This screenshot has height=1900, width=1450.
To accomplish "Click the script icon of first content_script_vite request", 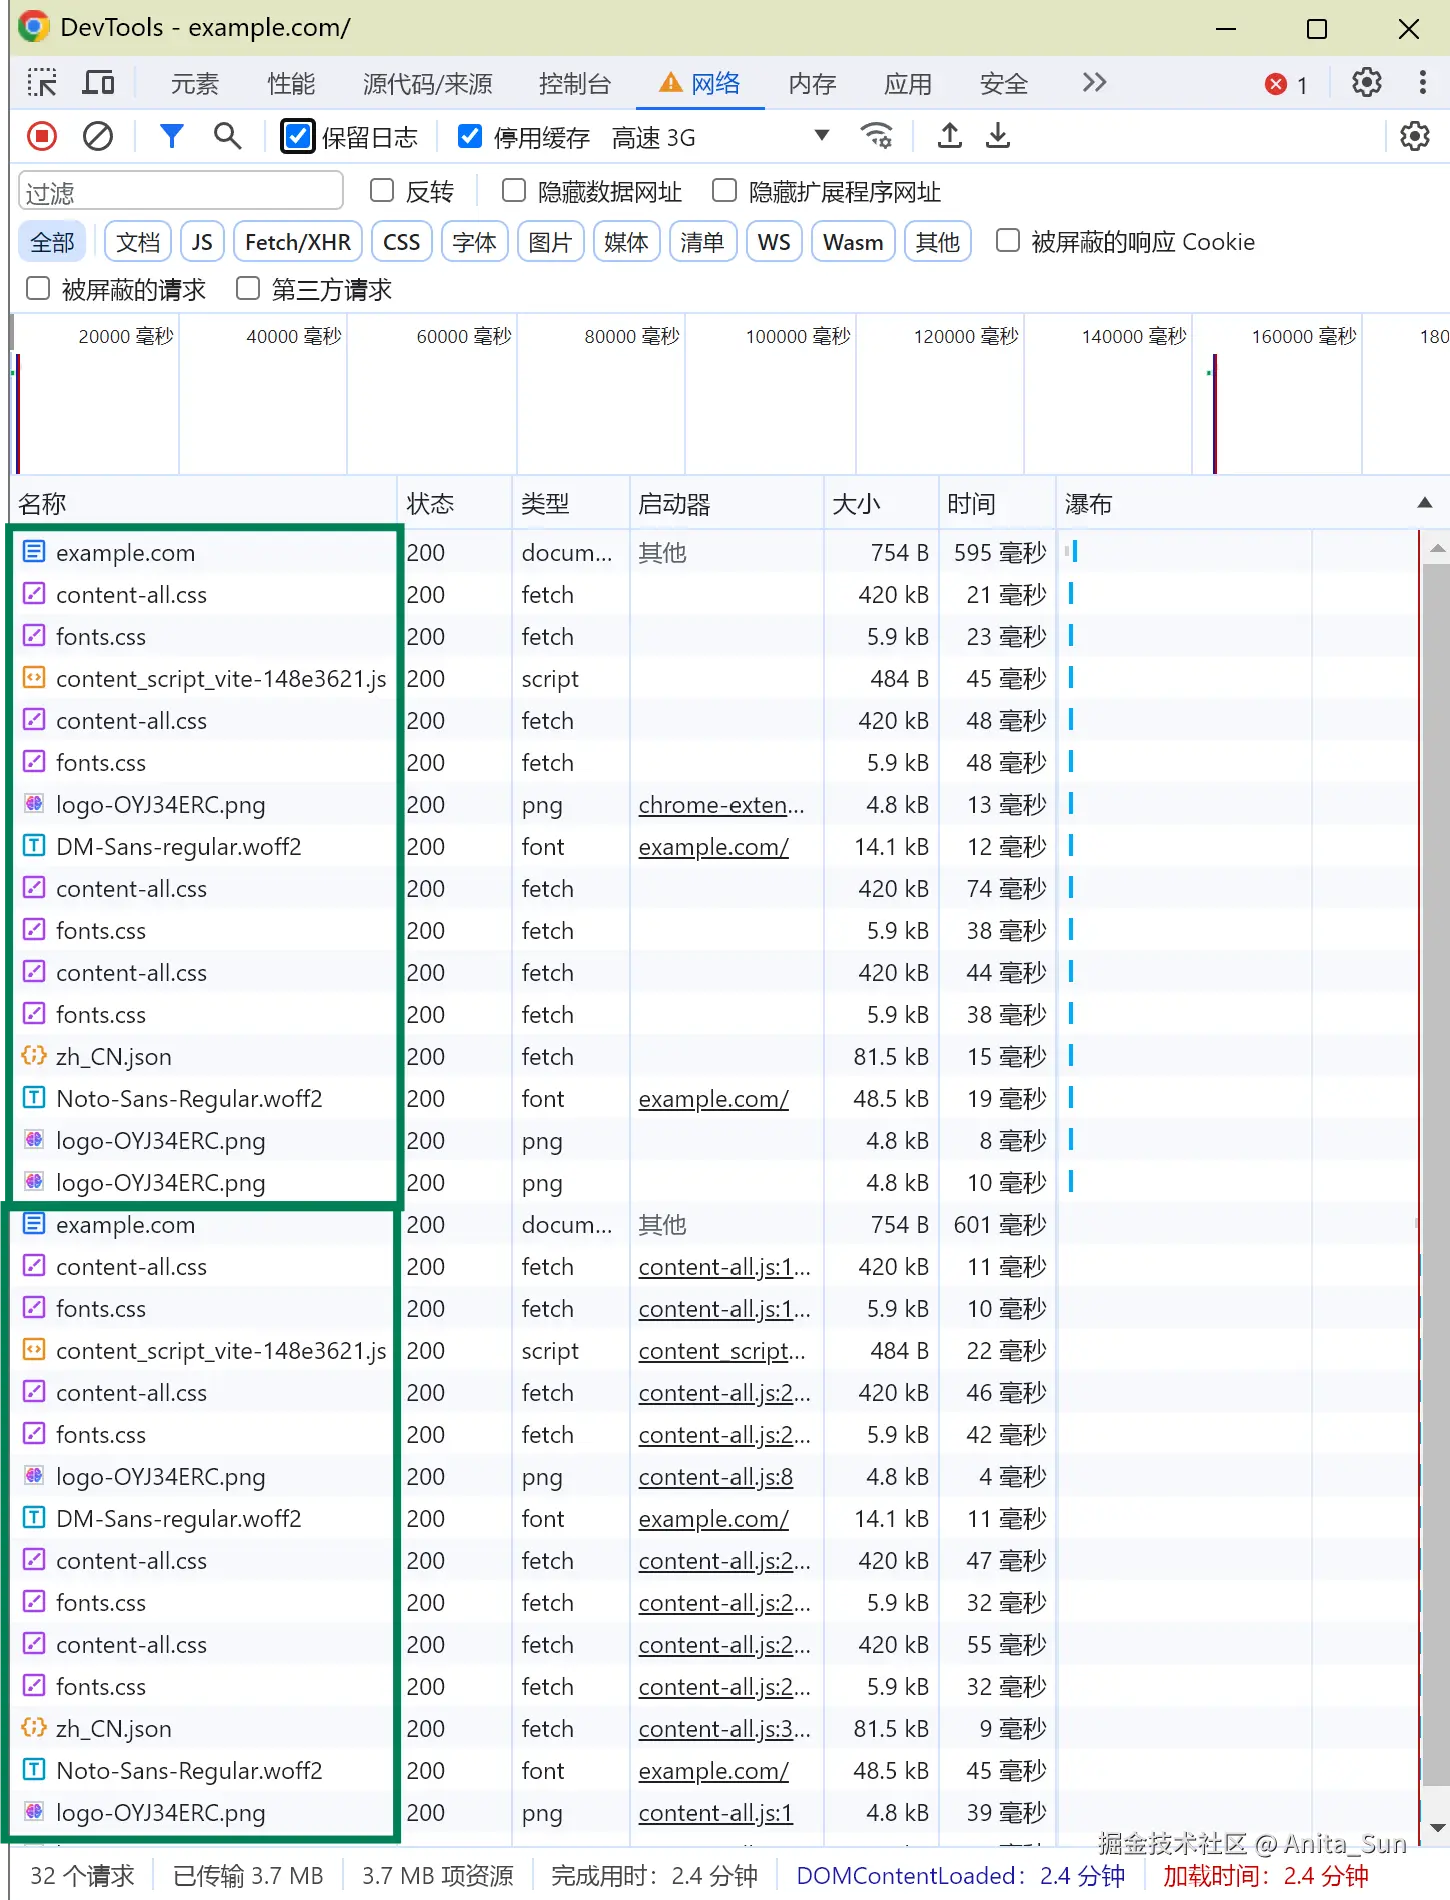I will pos(34,677).
